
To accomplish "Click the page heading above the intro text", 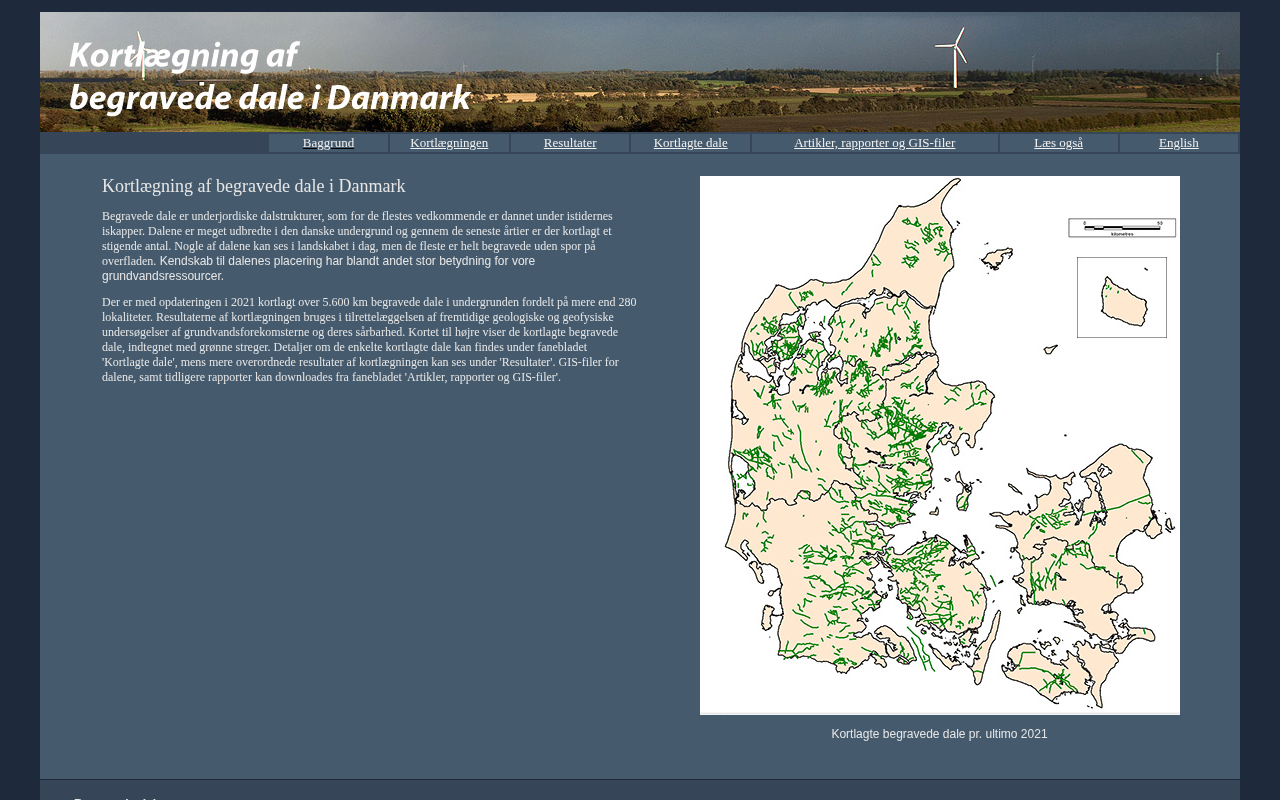I will (x=253, y=186).
